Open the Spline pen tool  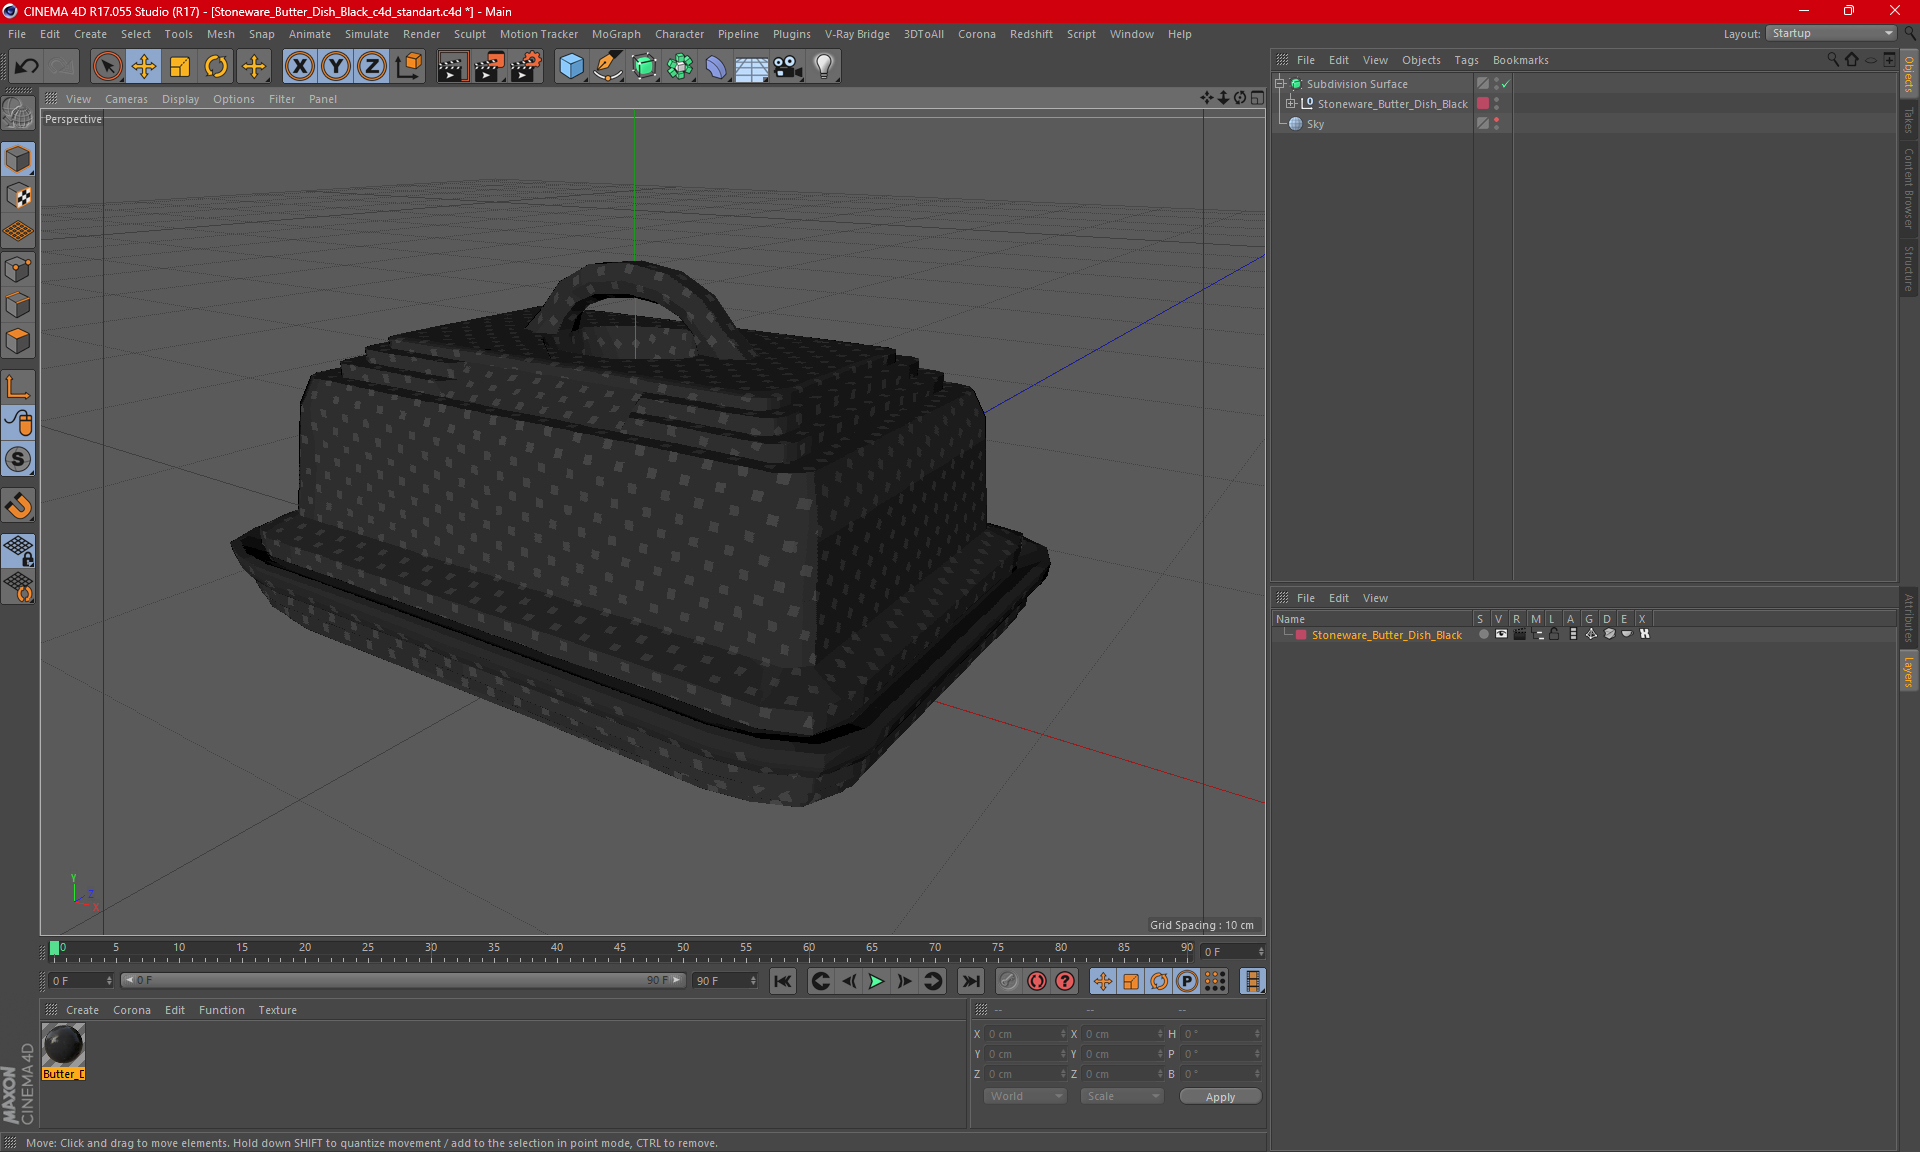[607, 66]
